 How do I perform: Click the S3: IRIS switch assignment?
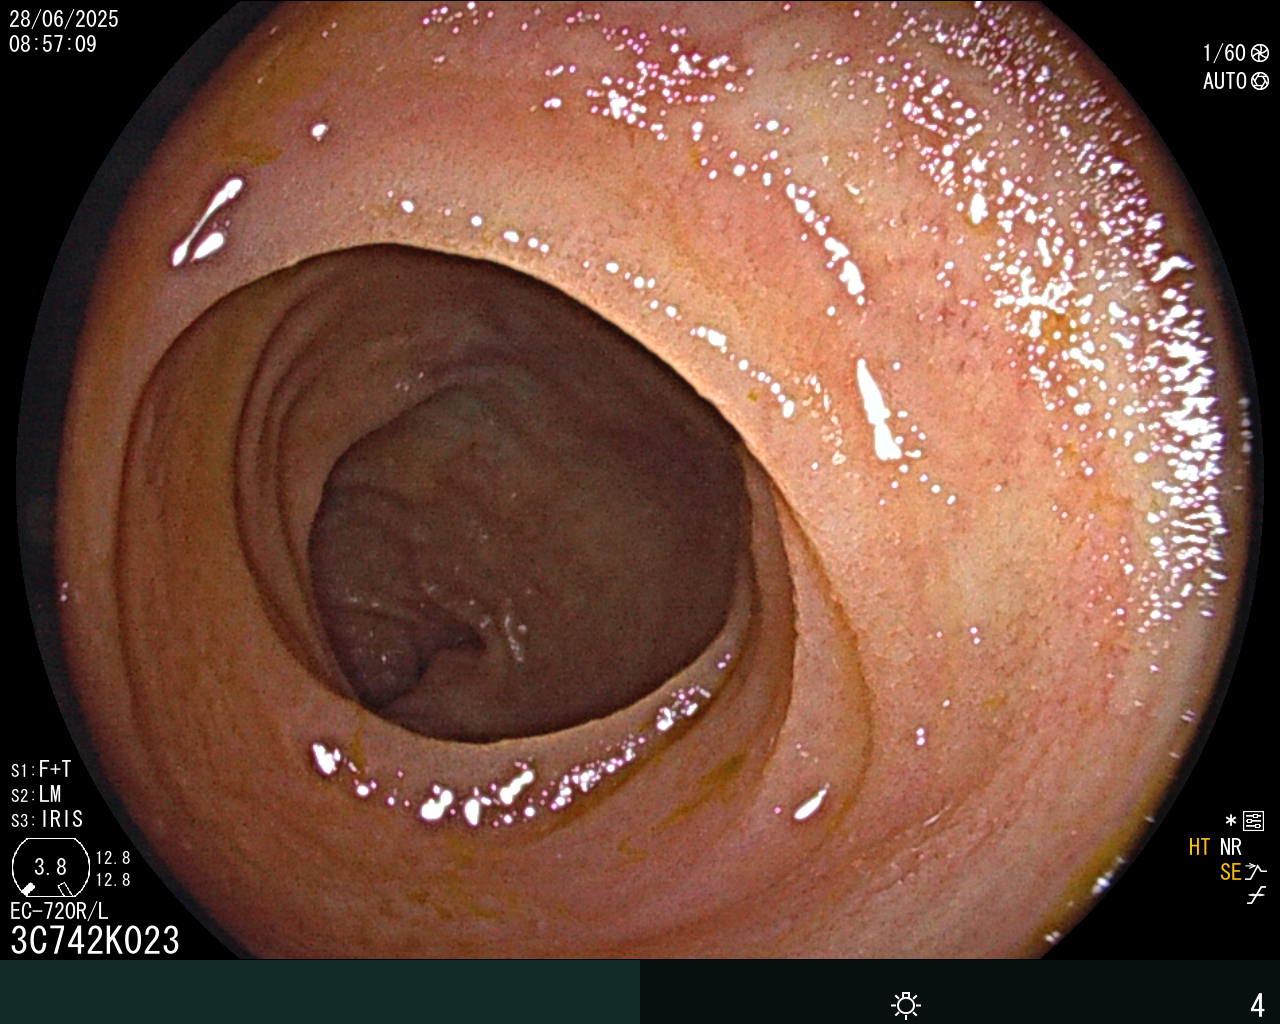pyautogui.click(x=47, y=819)
